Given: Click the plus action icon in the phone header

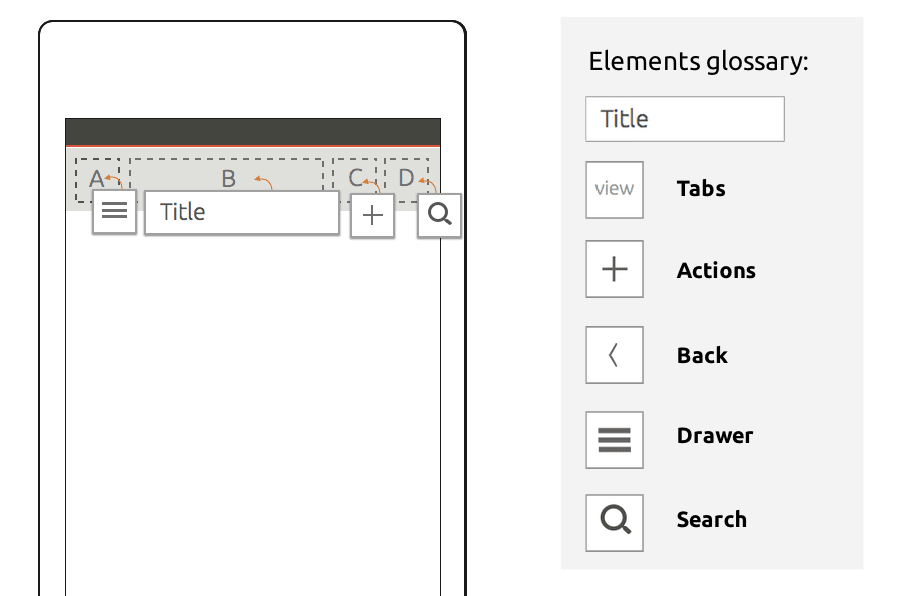Looking at the screenshot, I should 372,216.
